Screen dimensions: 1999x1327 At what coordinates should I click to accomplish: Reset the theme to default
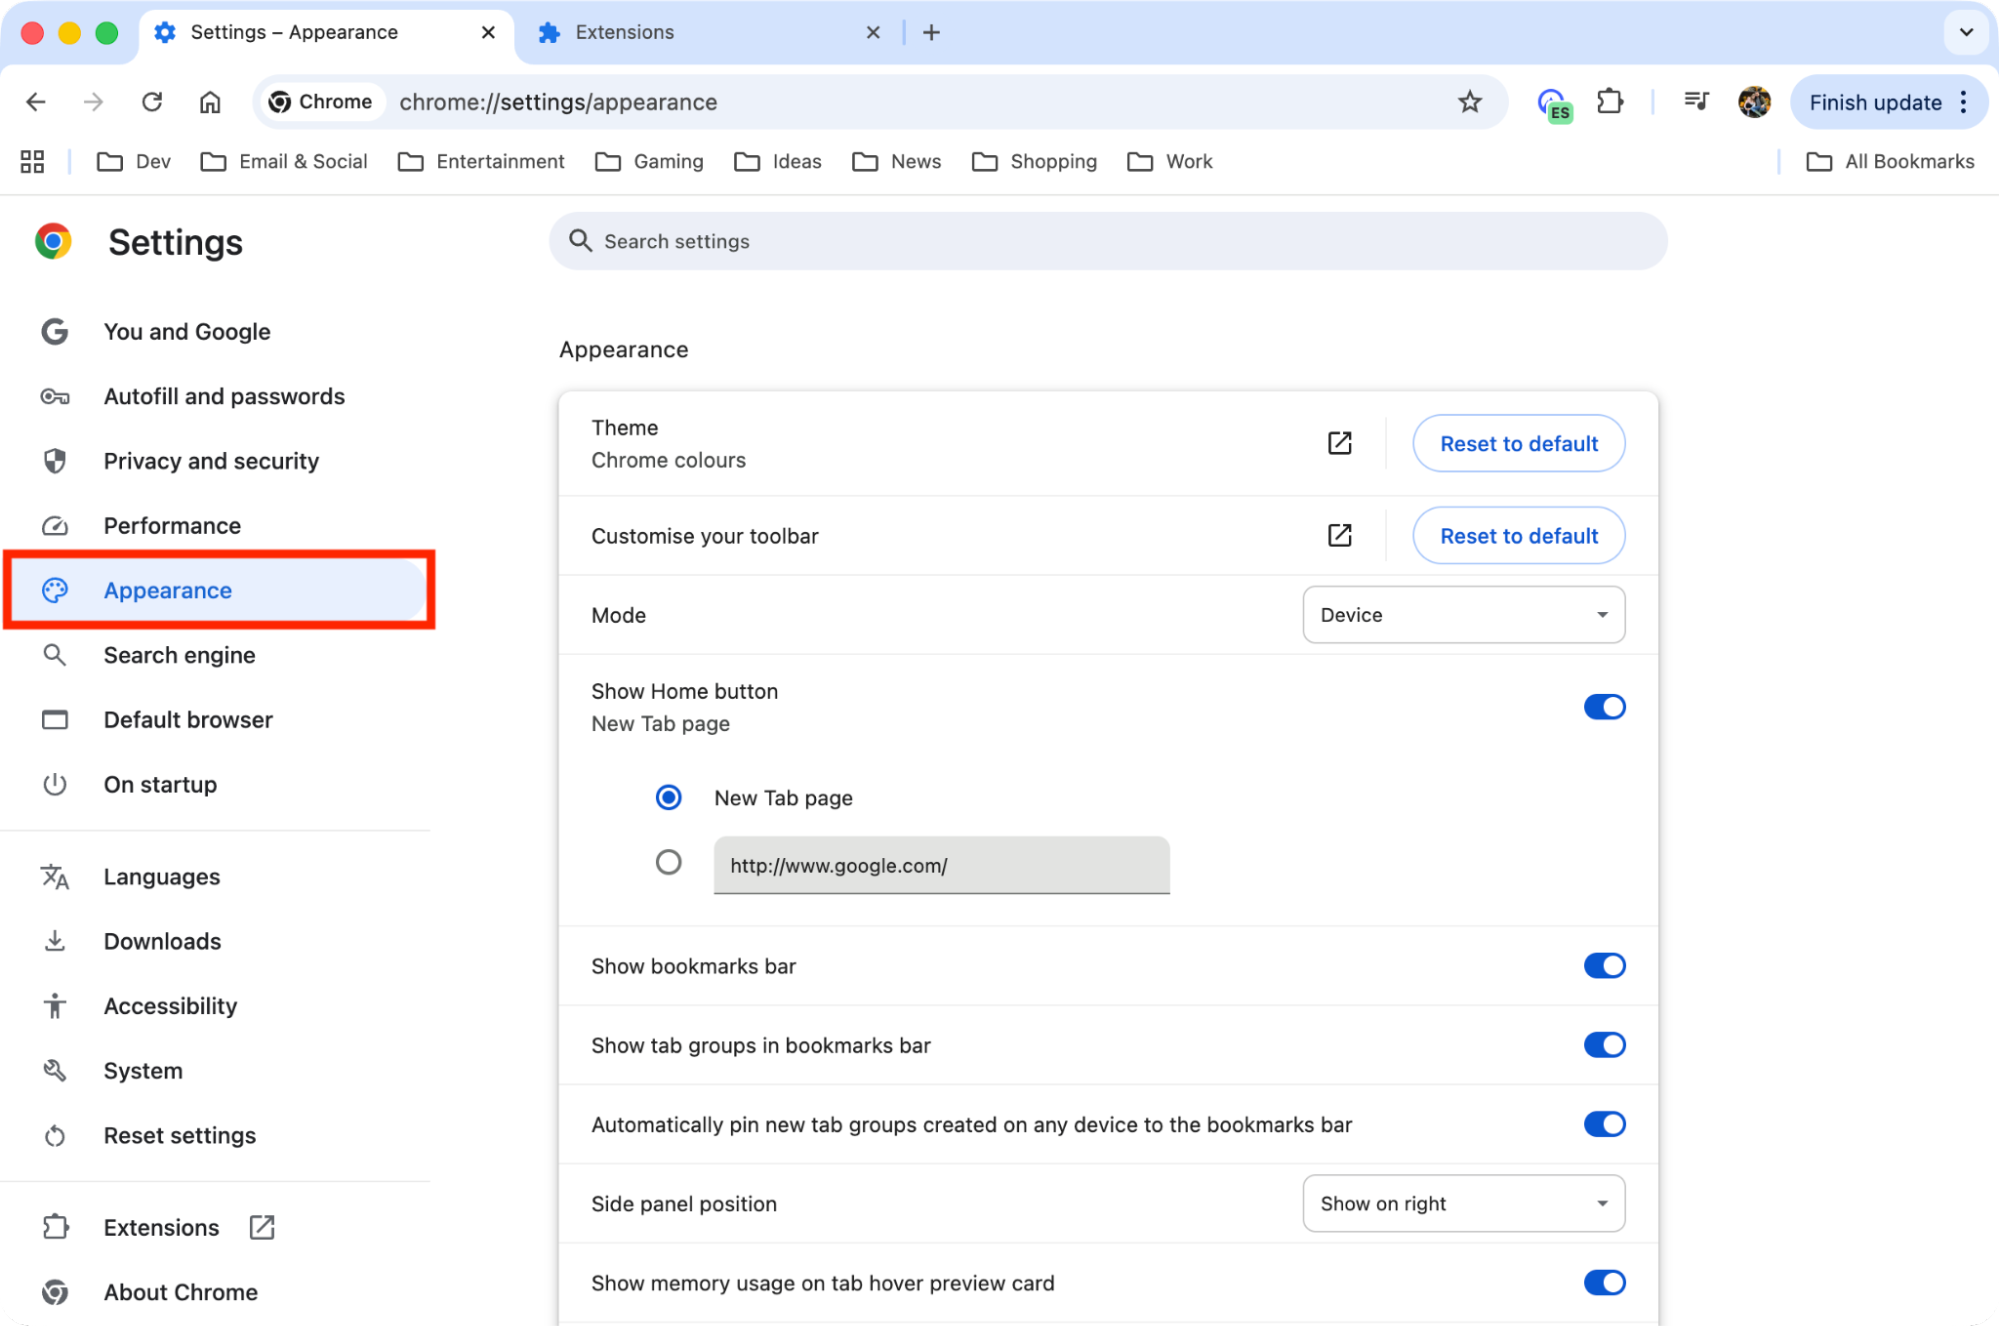click(x=1517, y=443)
